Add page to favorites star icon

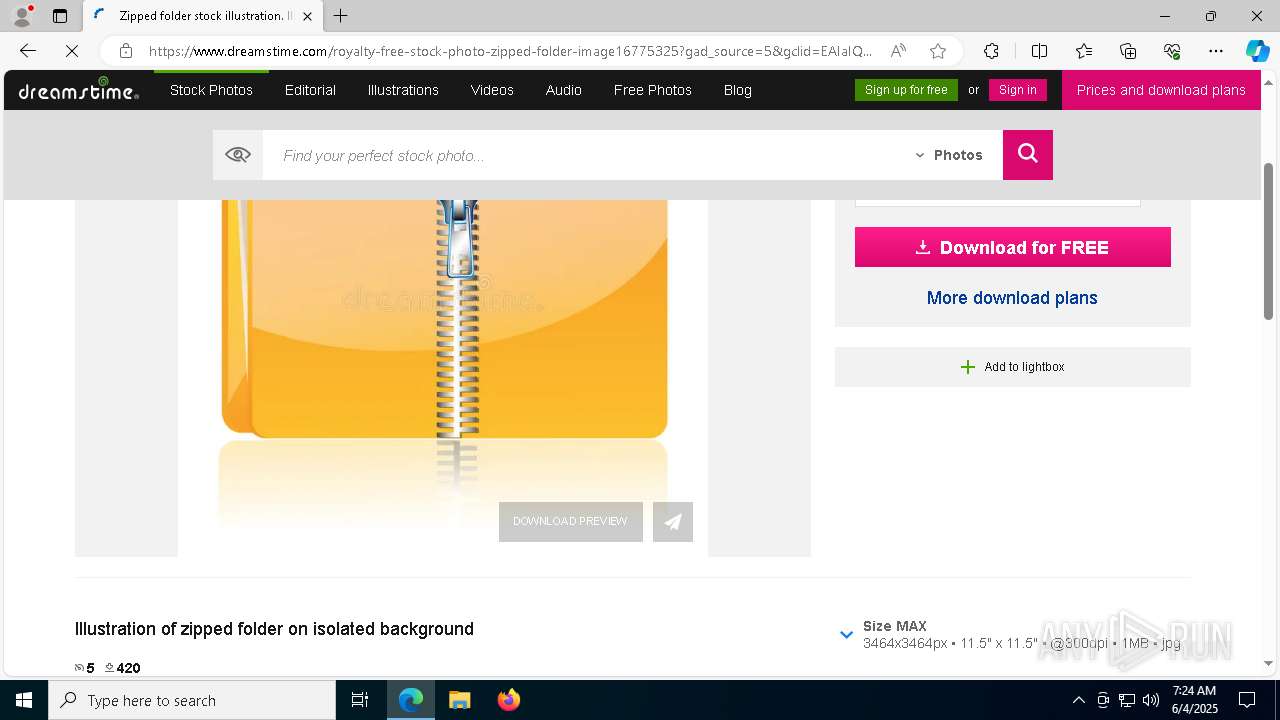coord(938,51)
